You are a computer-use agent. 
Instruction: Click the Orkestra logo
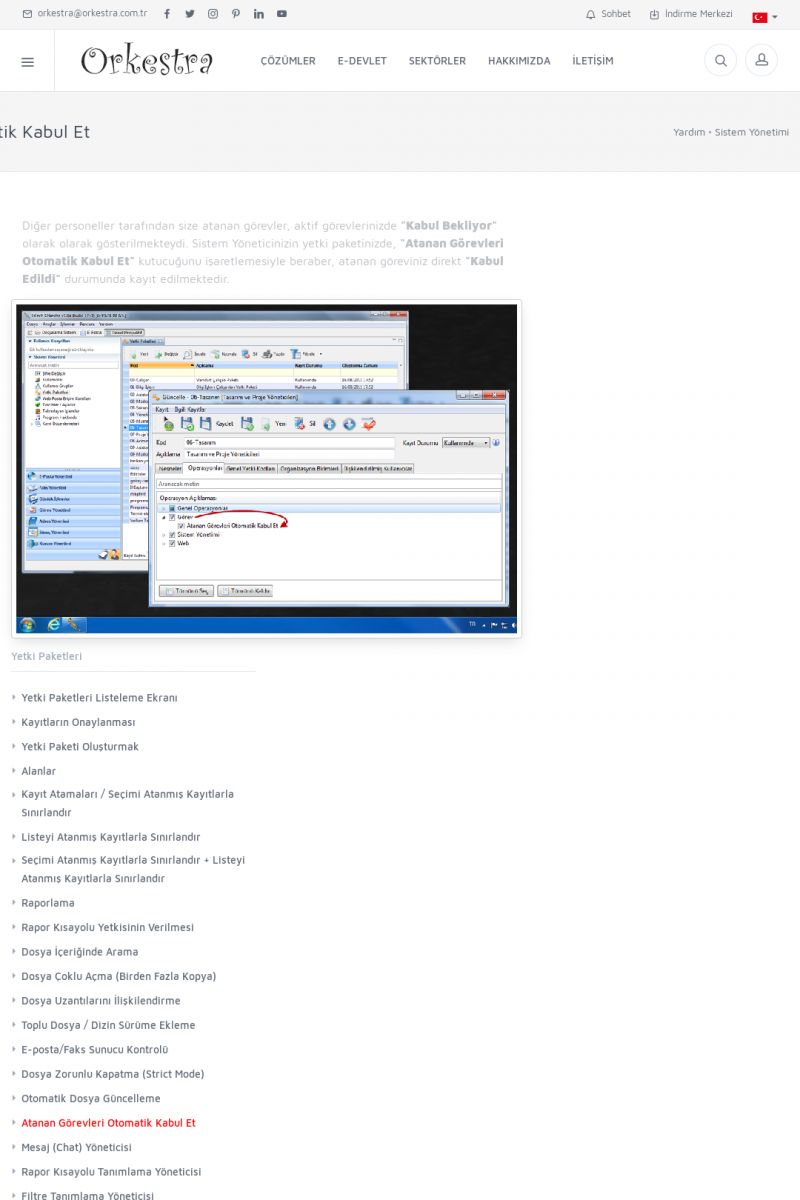147,60
